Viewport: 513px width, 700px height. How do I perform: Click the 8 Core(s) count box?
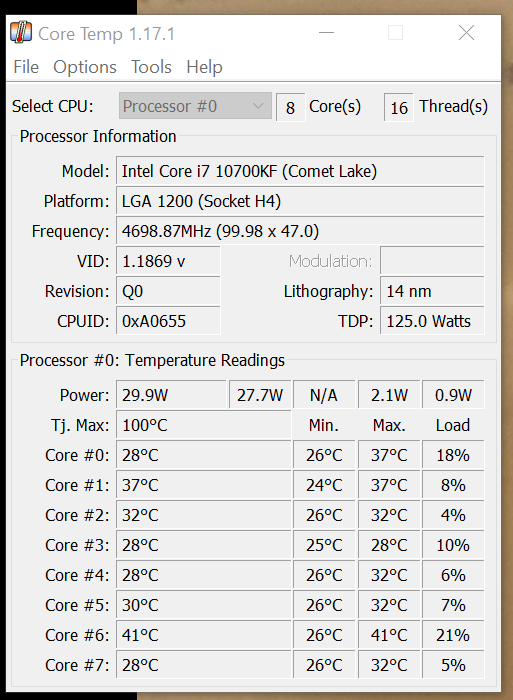tap(290, 107)
